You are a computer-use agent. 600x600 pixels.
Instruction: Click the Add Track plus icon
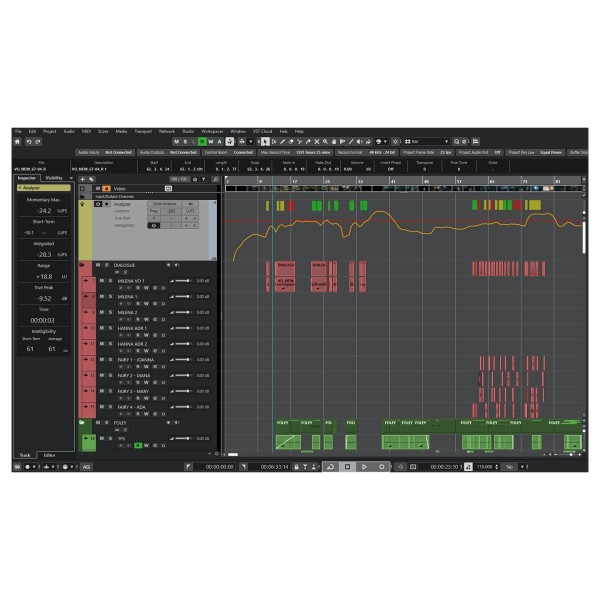point(82,179)
